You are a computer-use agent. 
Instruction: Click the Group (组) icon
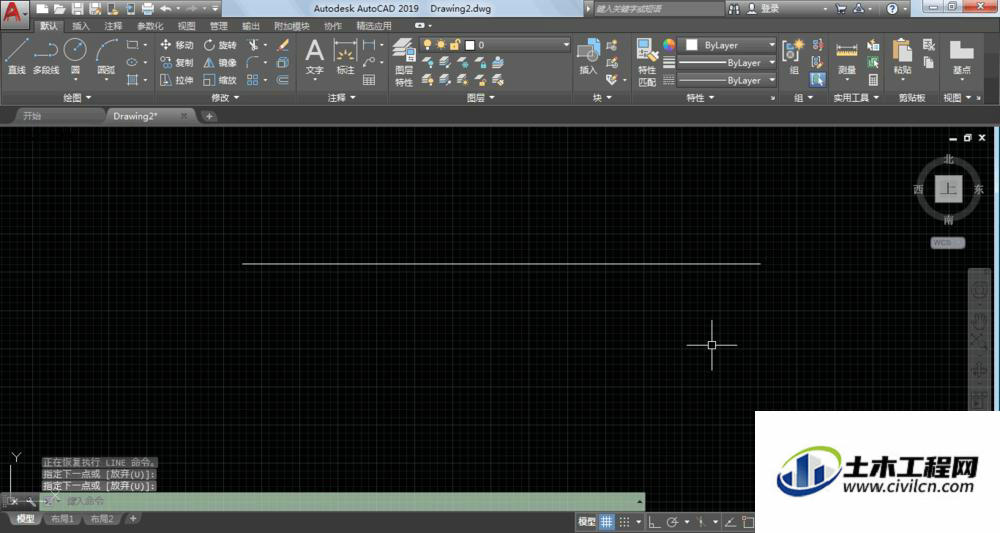793,56
